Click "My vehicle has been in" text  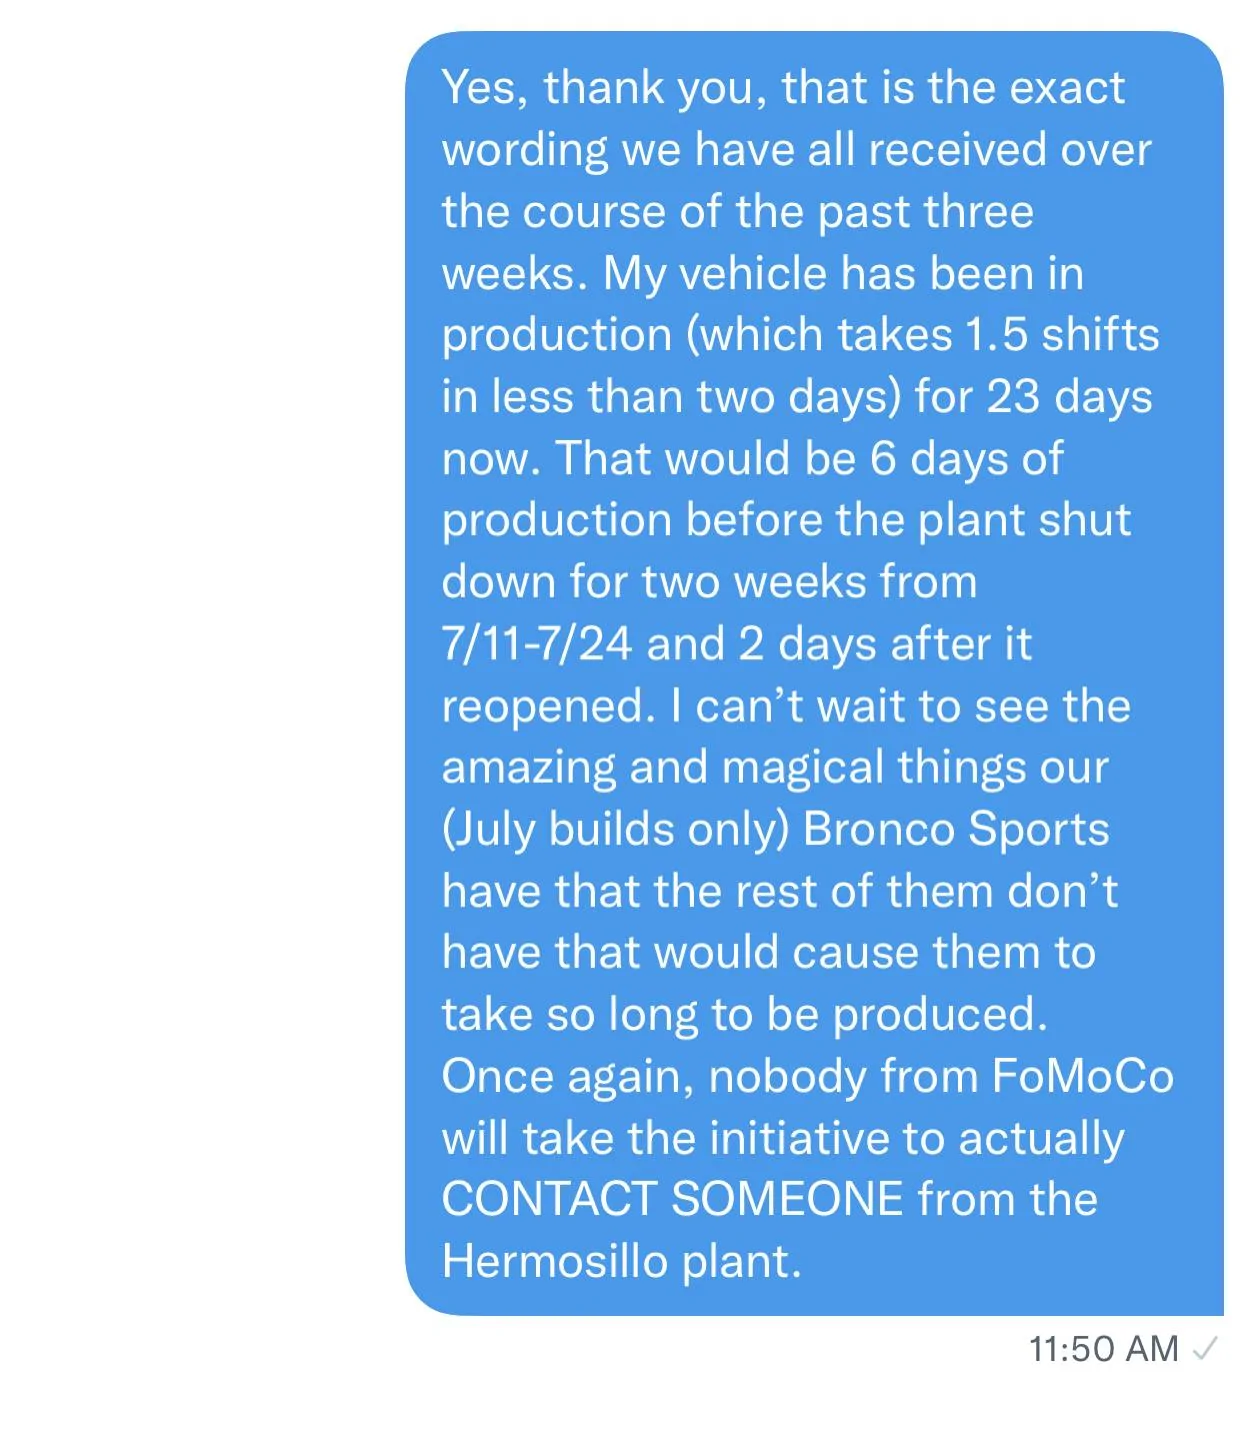point(842,274)
